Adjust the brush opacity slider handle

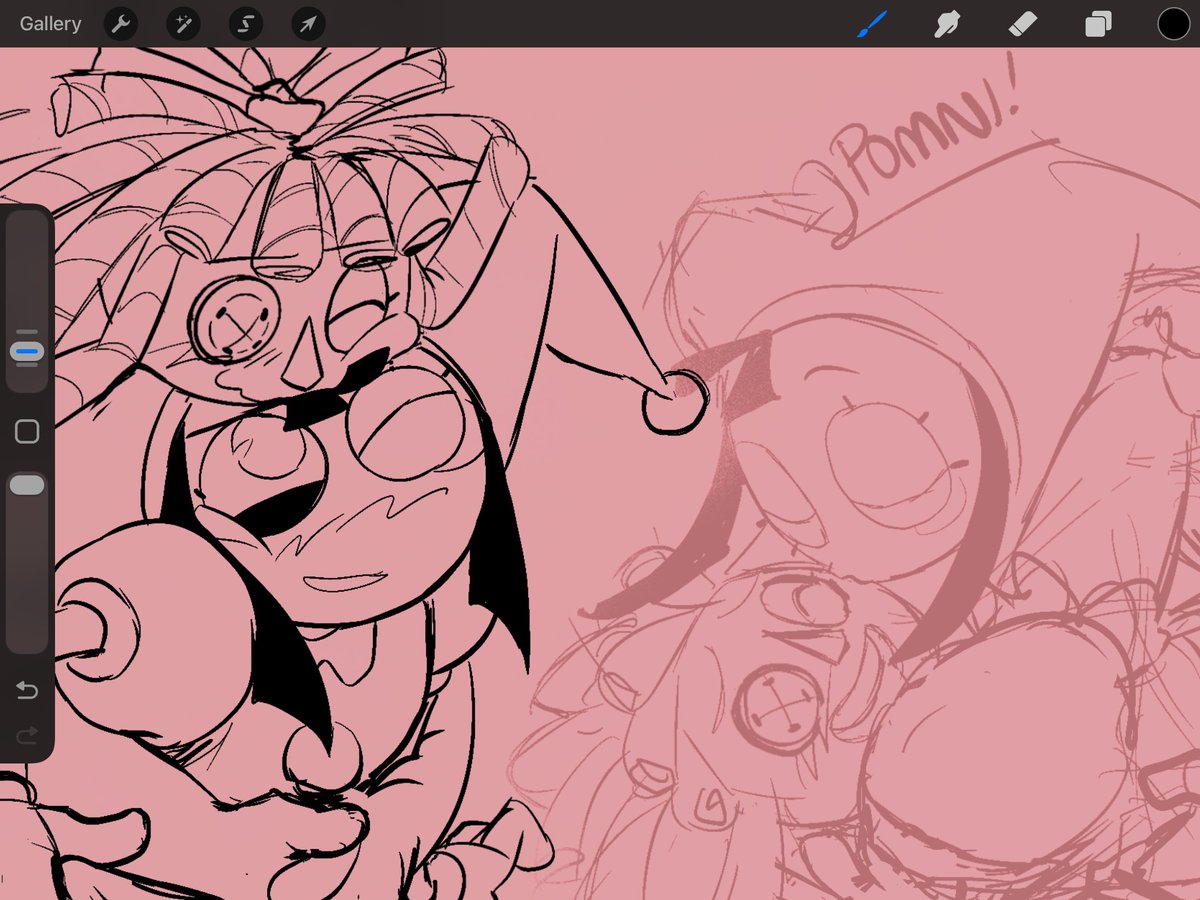(27, 485)
